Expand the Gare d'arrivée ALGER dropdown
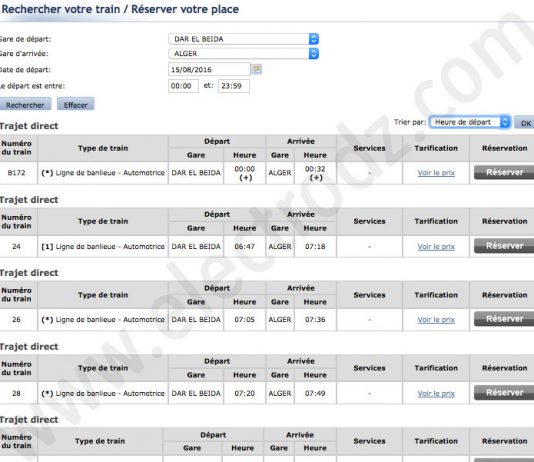Image resolution: width=534 pixels, height=462 pixels. click(x=244, y=53)
